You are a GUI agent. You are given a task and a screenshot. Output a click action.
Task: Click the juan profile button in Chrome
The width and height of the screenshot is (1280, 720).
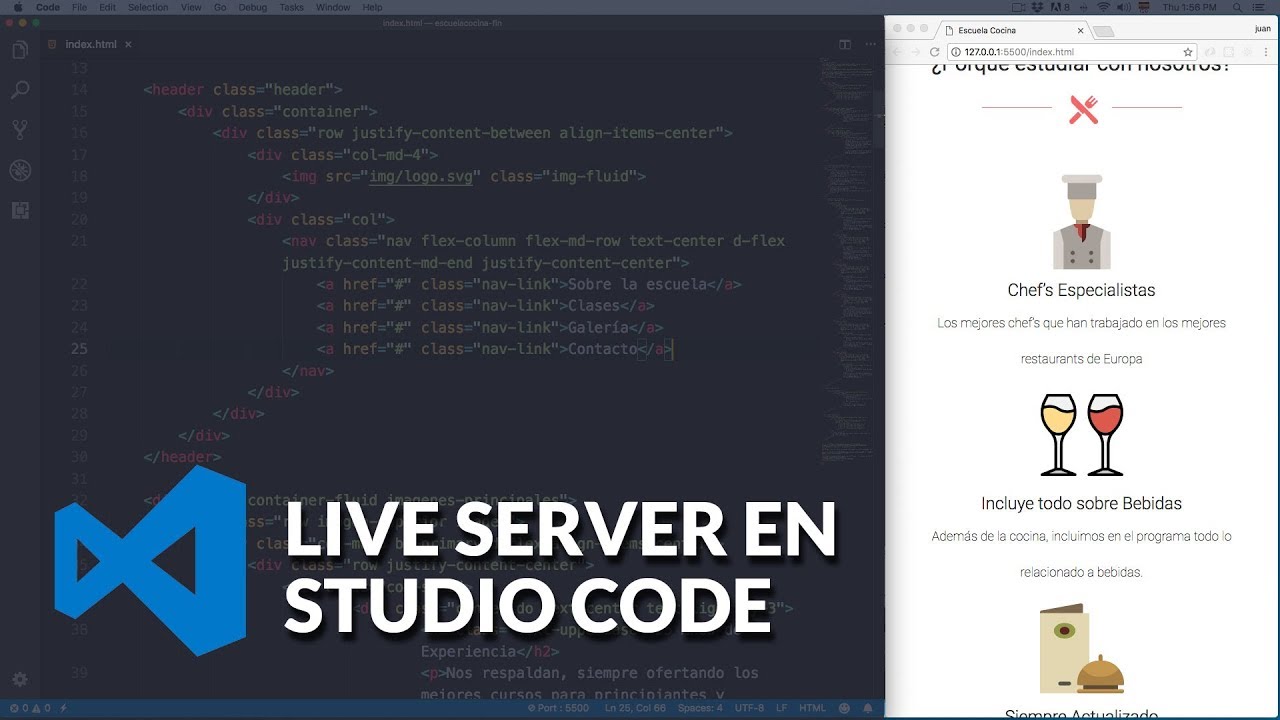[x=1262, y=29]
